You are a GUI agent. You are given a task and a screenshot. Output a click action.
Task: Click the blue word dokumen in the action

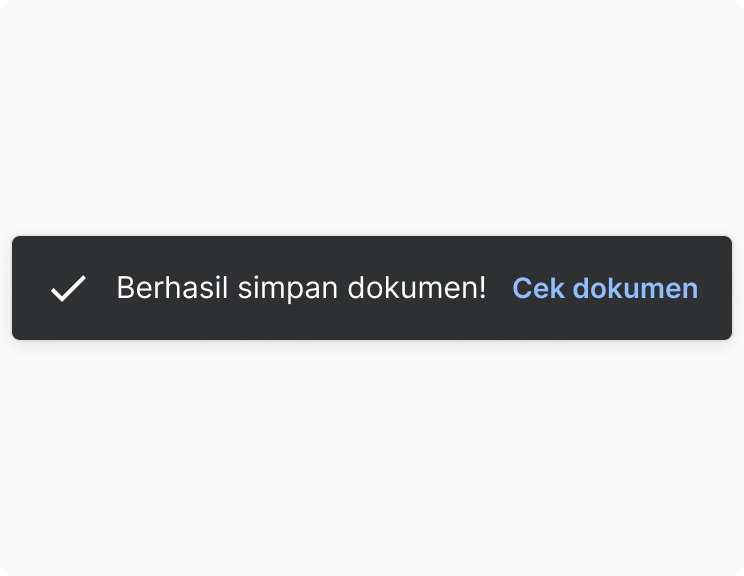click(x=635, y=288)
